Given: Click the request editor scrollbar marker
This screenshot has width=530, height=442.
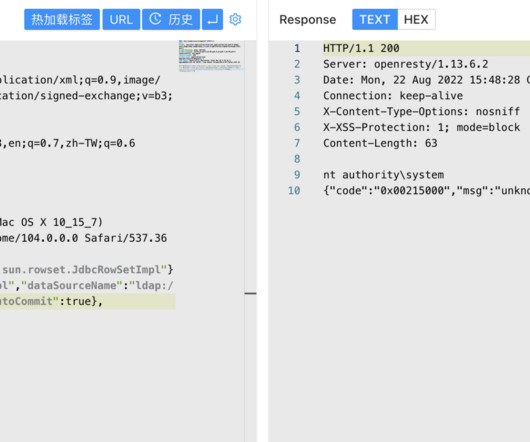Looking at the screenshot, I should click(x=250, y=293).
